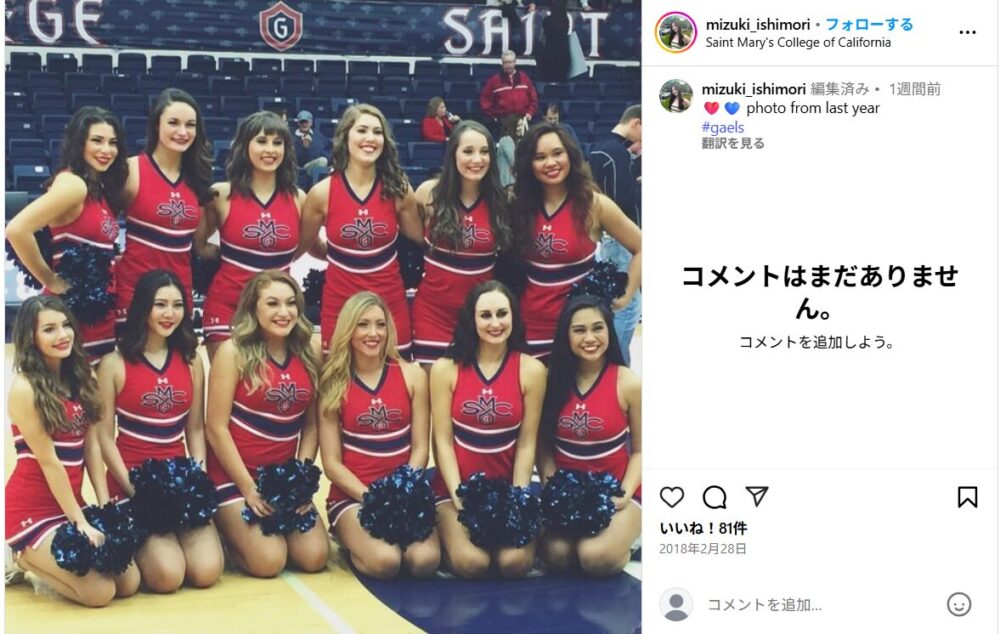
Task: Focus the コメントを追加 comment field
Action: [822, 604]
